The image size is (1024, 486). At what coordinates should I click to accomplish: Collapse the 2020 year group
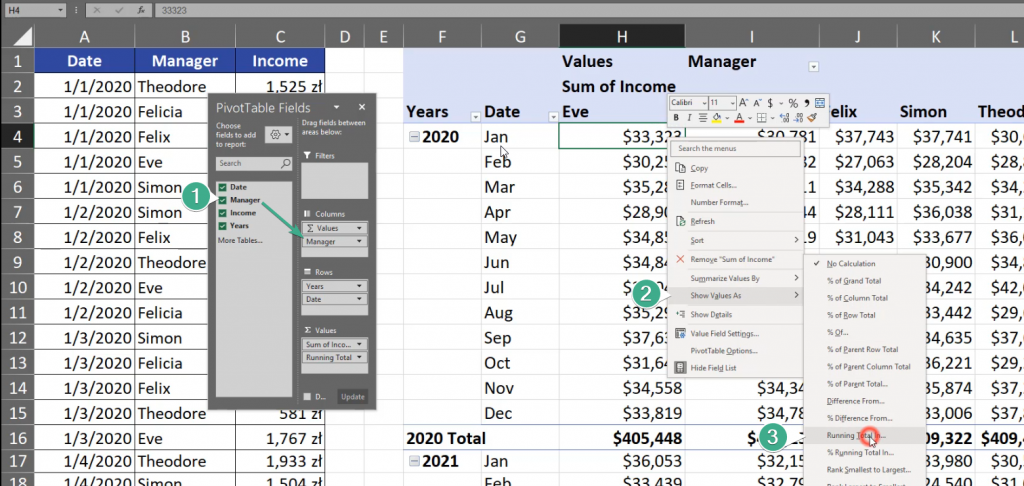coord(414,137)
